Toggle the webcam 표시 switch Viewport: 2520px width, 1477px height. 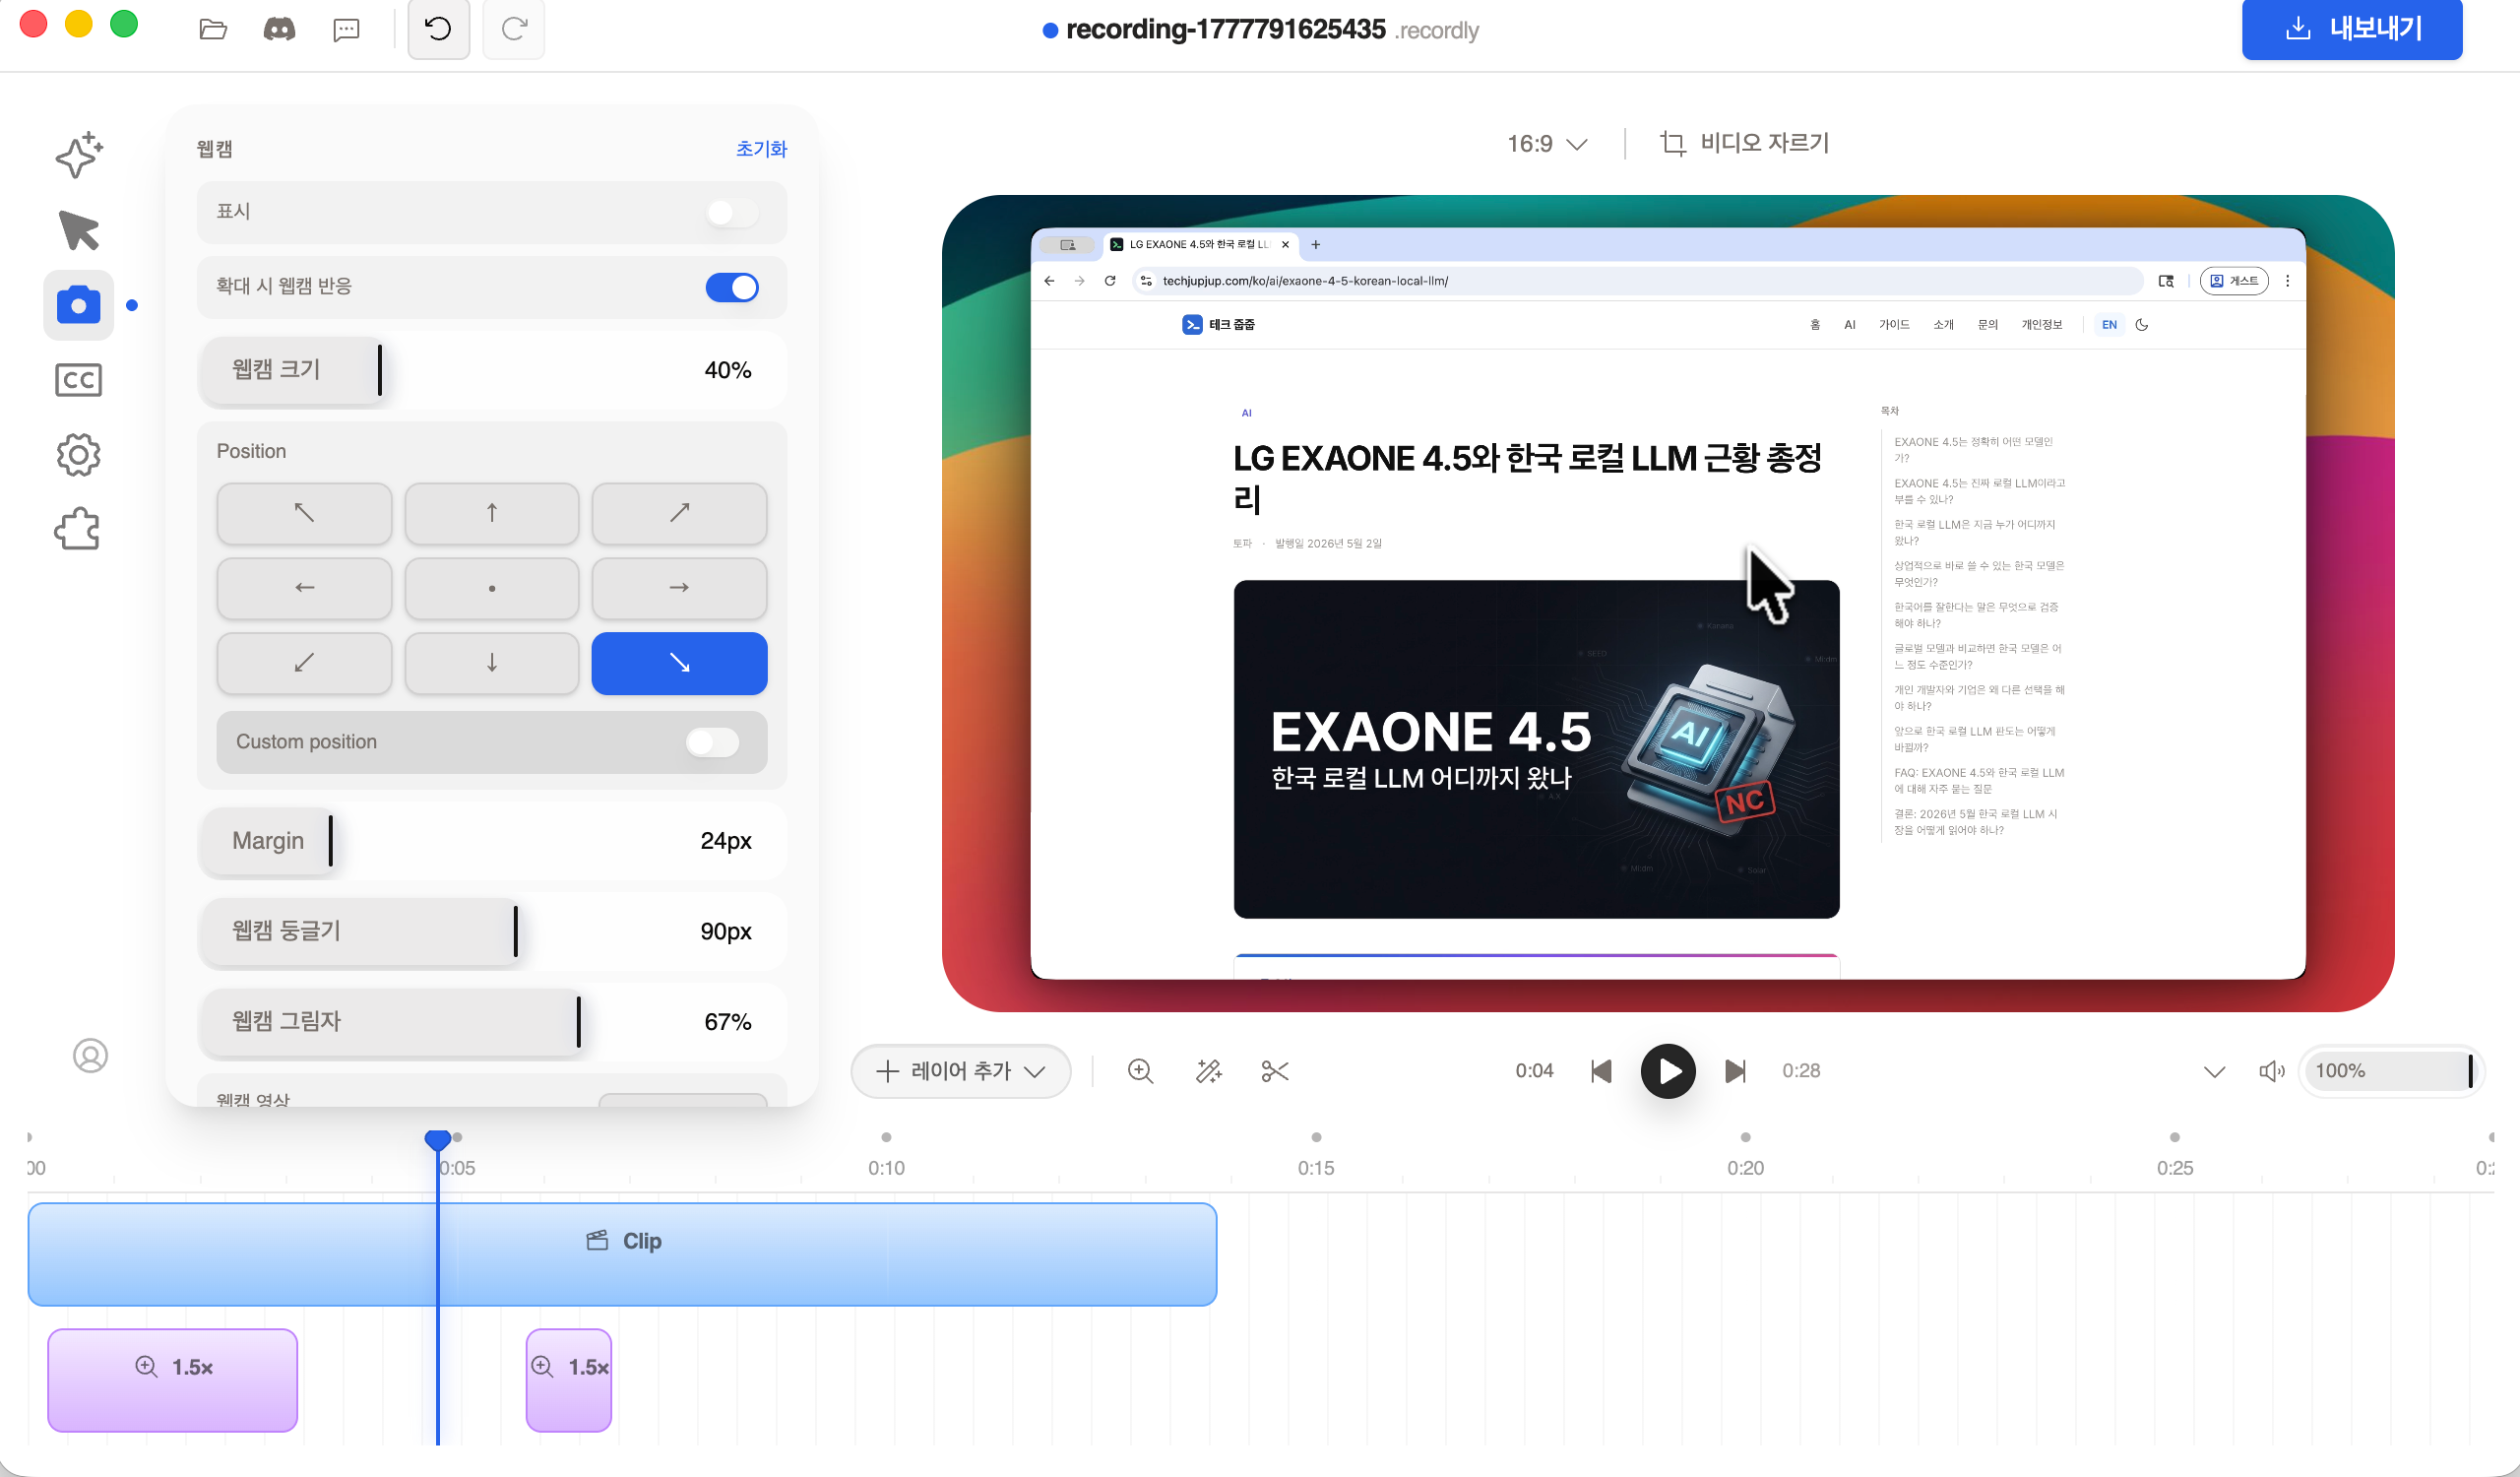coord(732,212)
